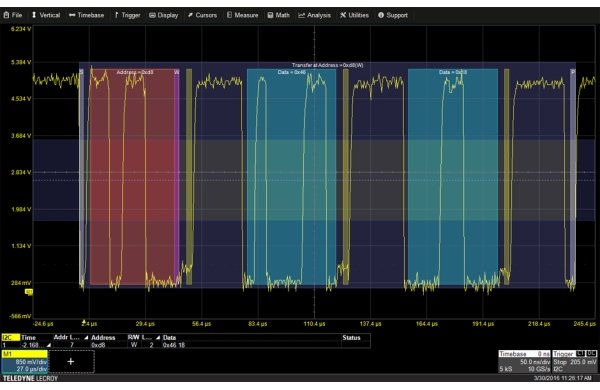Screen dimensions: 600x390
Task: Click the Measure menu icon
Action: click(x=229, y=15)
